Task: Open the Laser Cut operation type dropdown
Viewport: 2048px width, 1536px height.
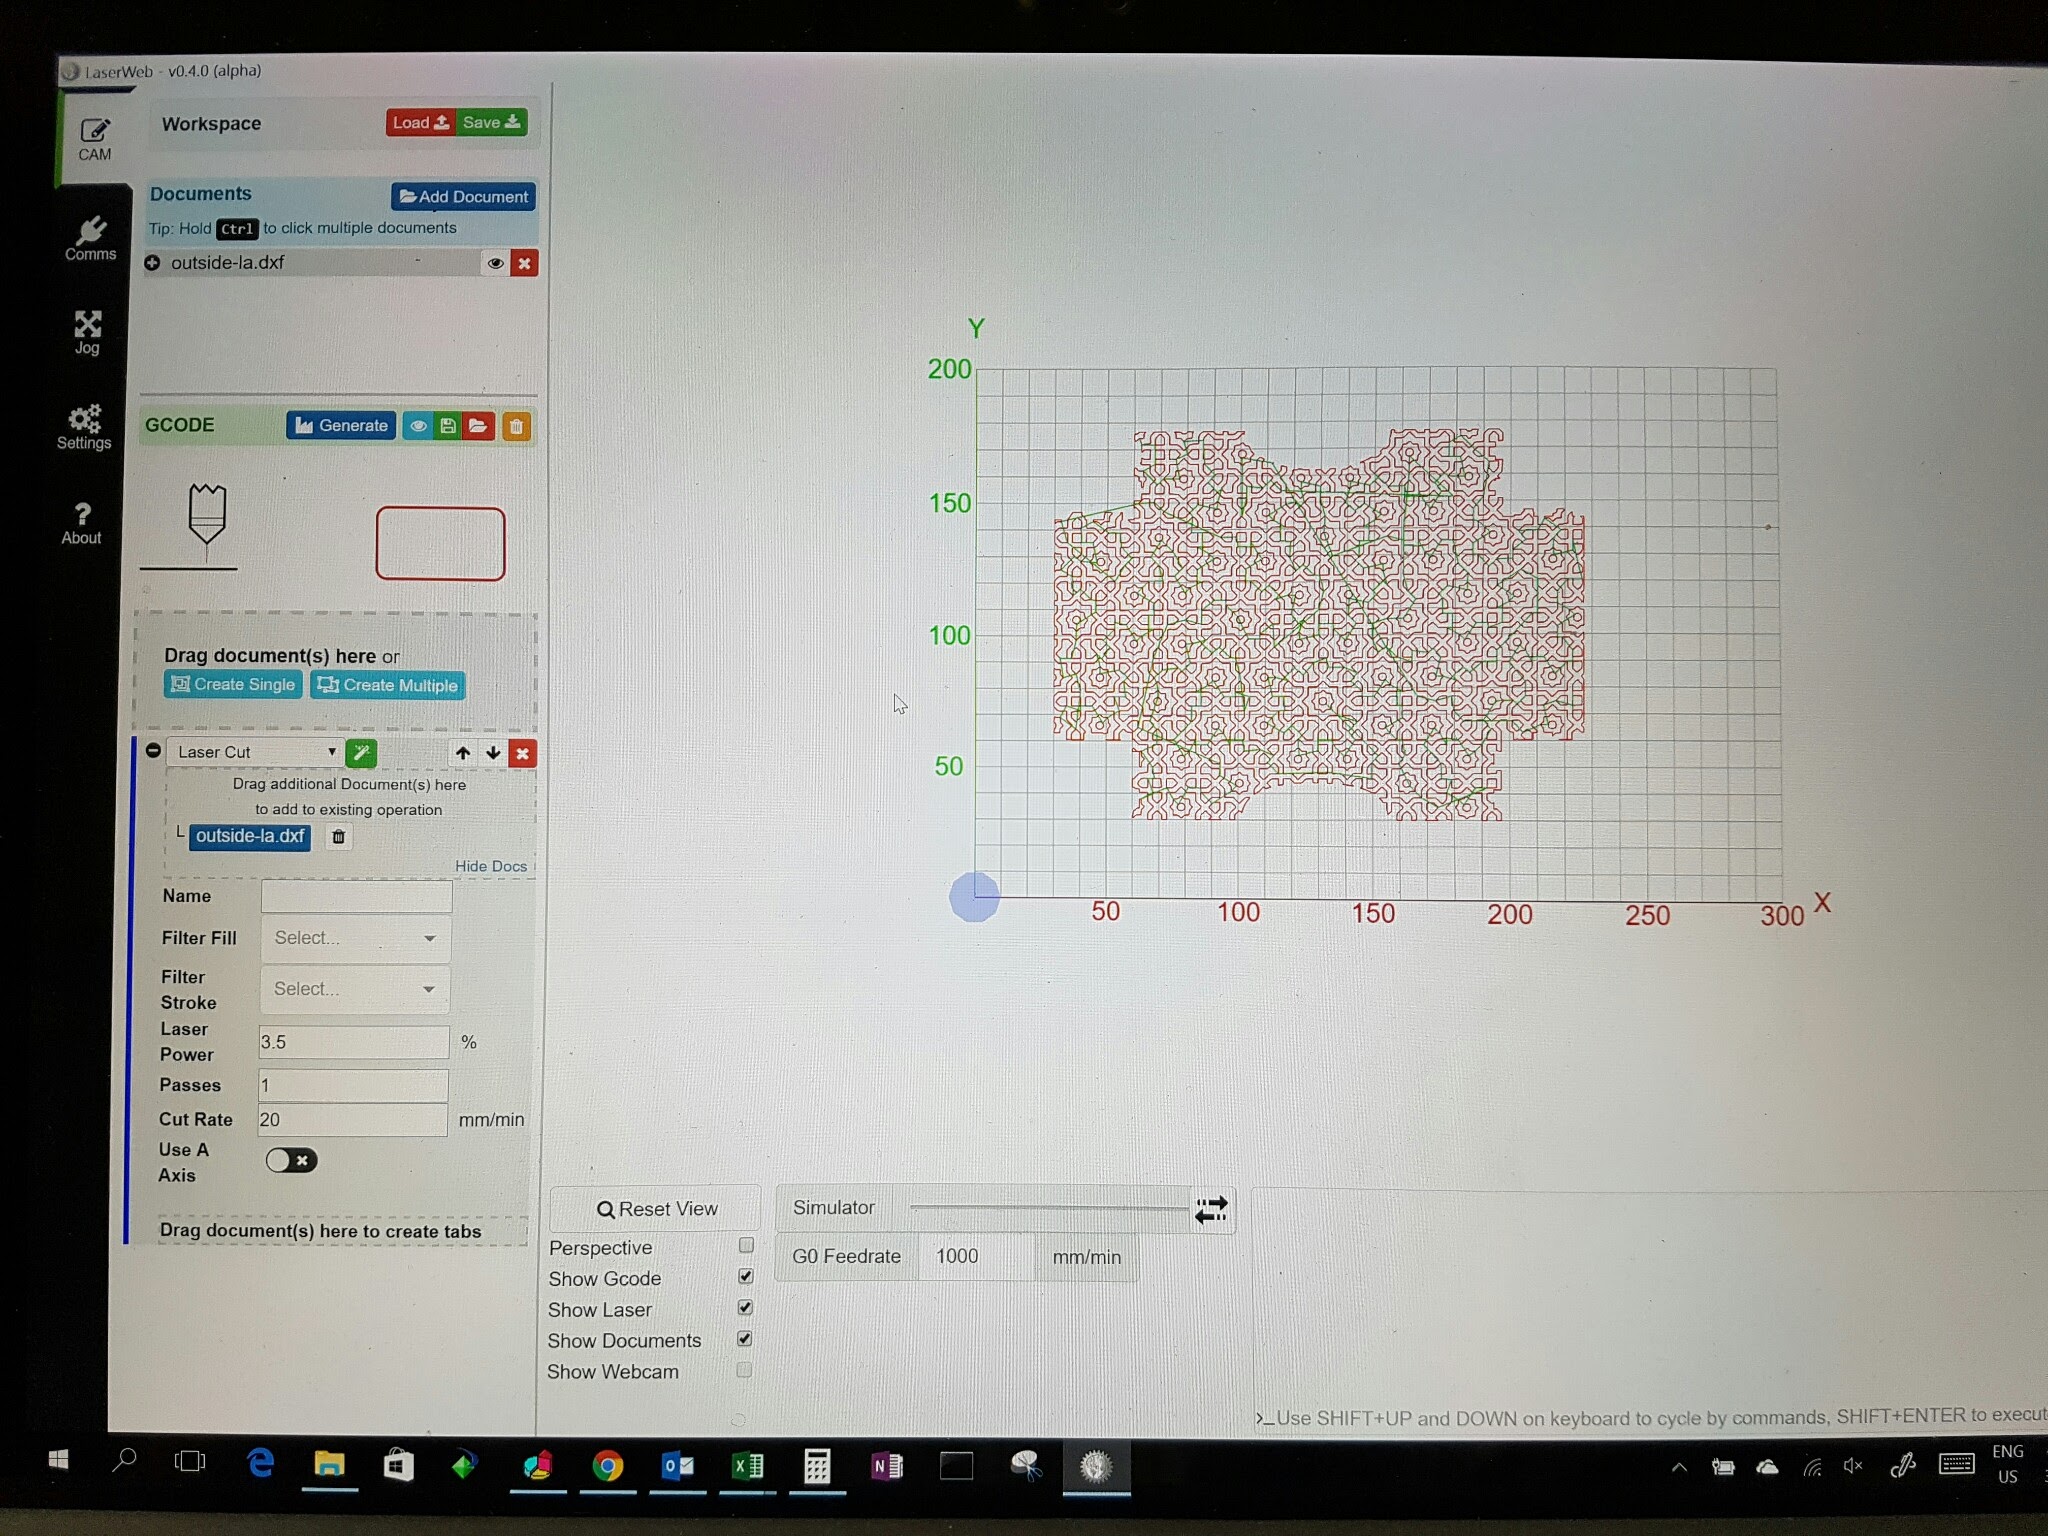Action: (255, 752)
